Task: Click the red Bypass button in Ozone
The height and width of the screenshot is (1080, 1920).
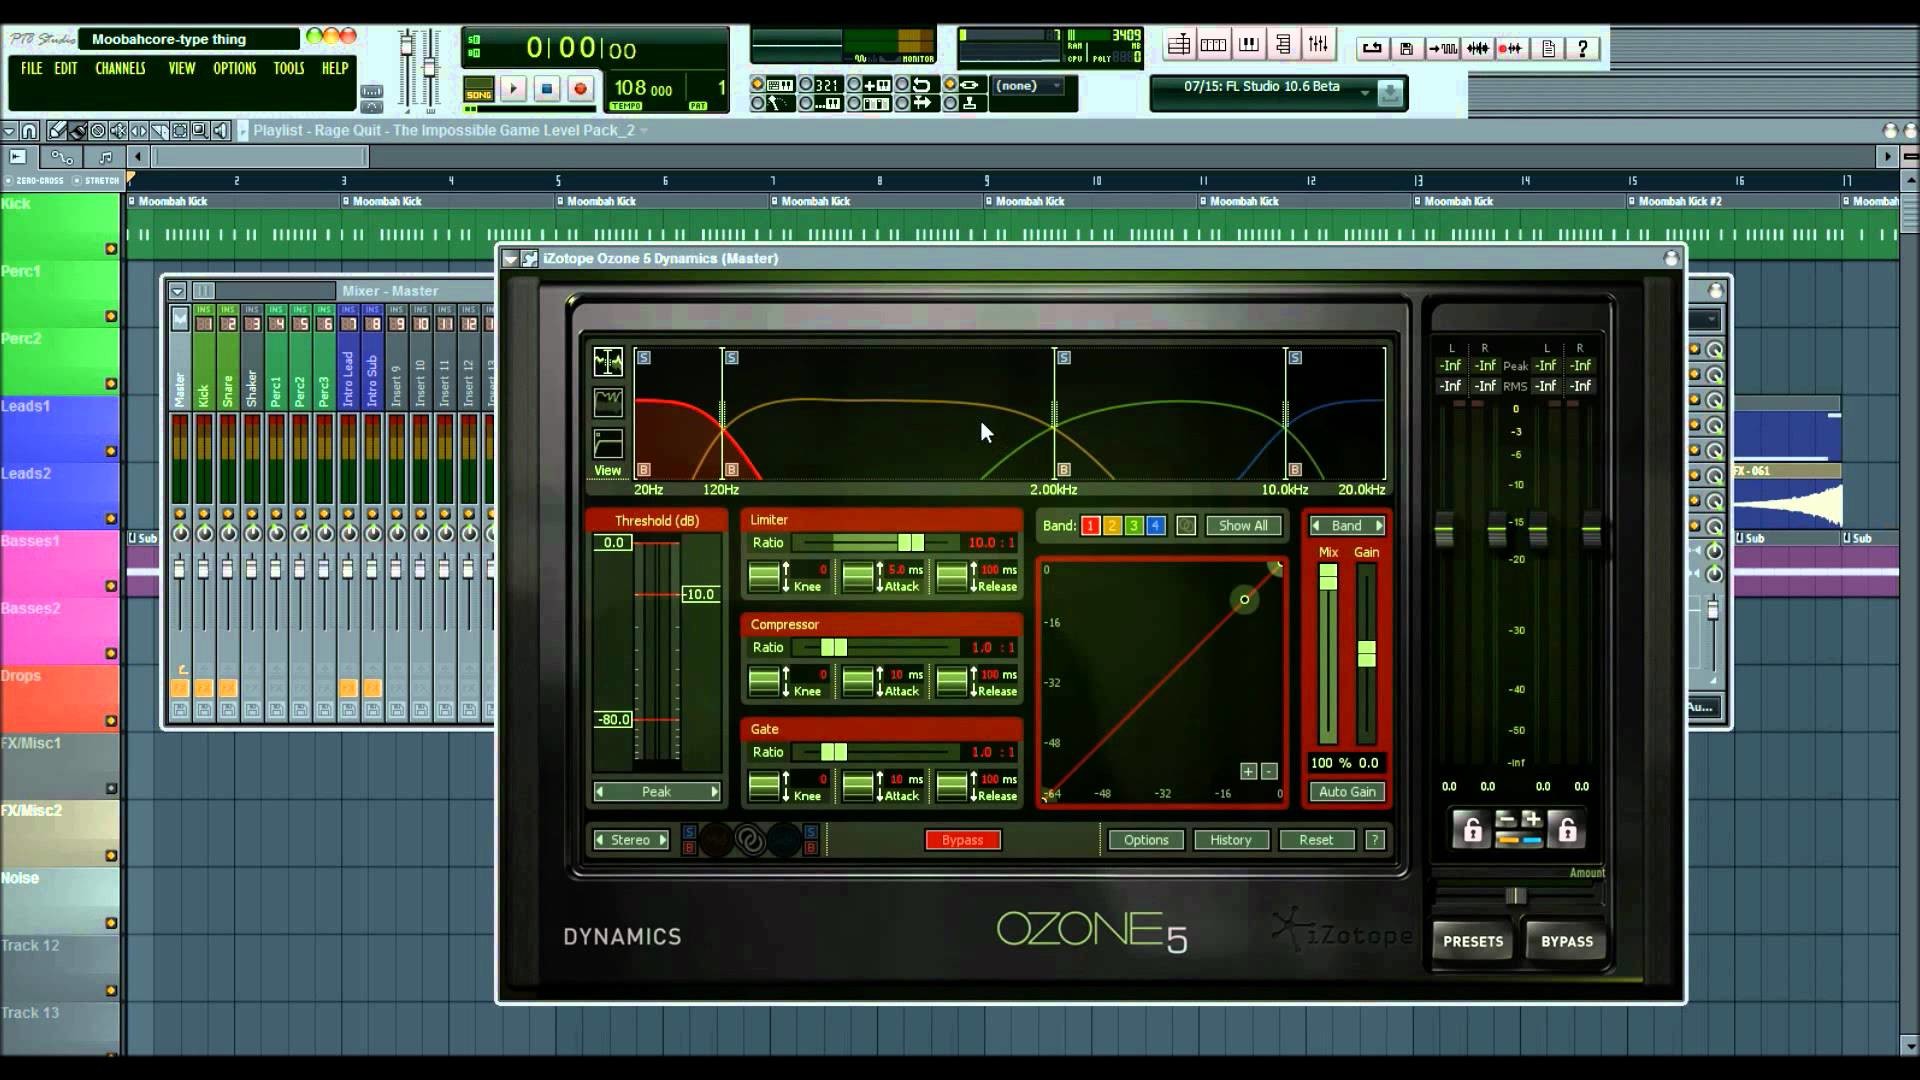Action: pyautogui.click(x=963, y=840)
